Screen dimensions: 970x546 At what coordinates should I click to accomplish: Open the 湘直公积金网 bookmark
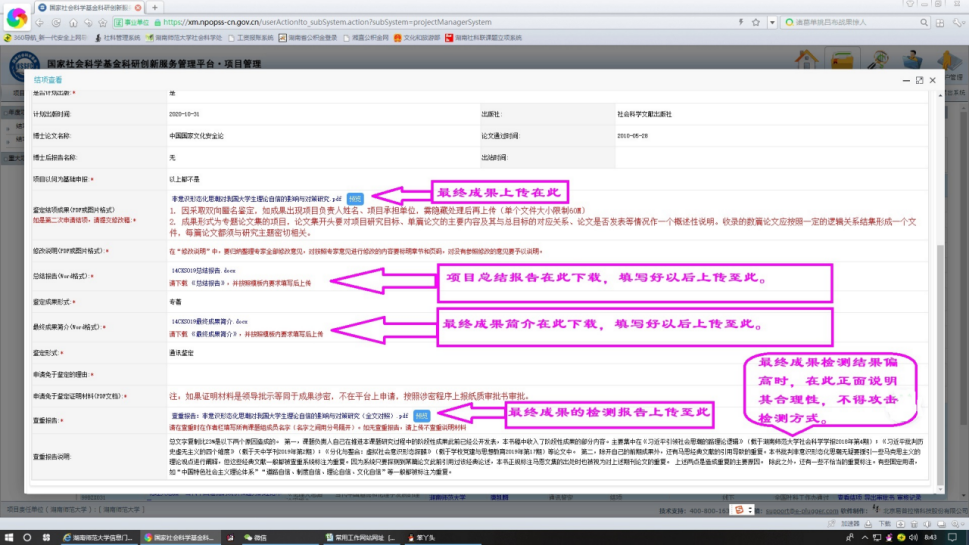[x=366, y=38]
